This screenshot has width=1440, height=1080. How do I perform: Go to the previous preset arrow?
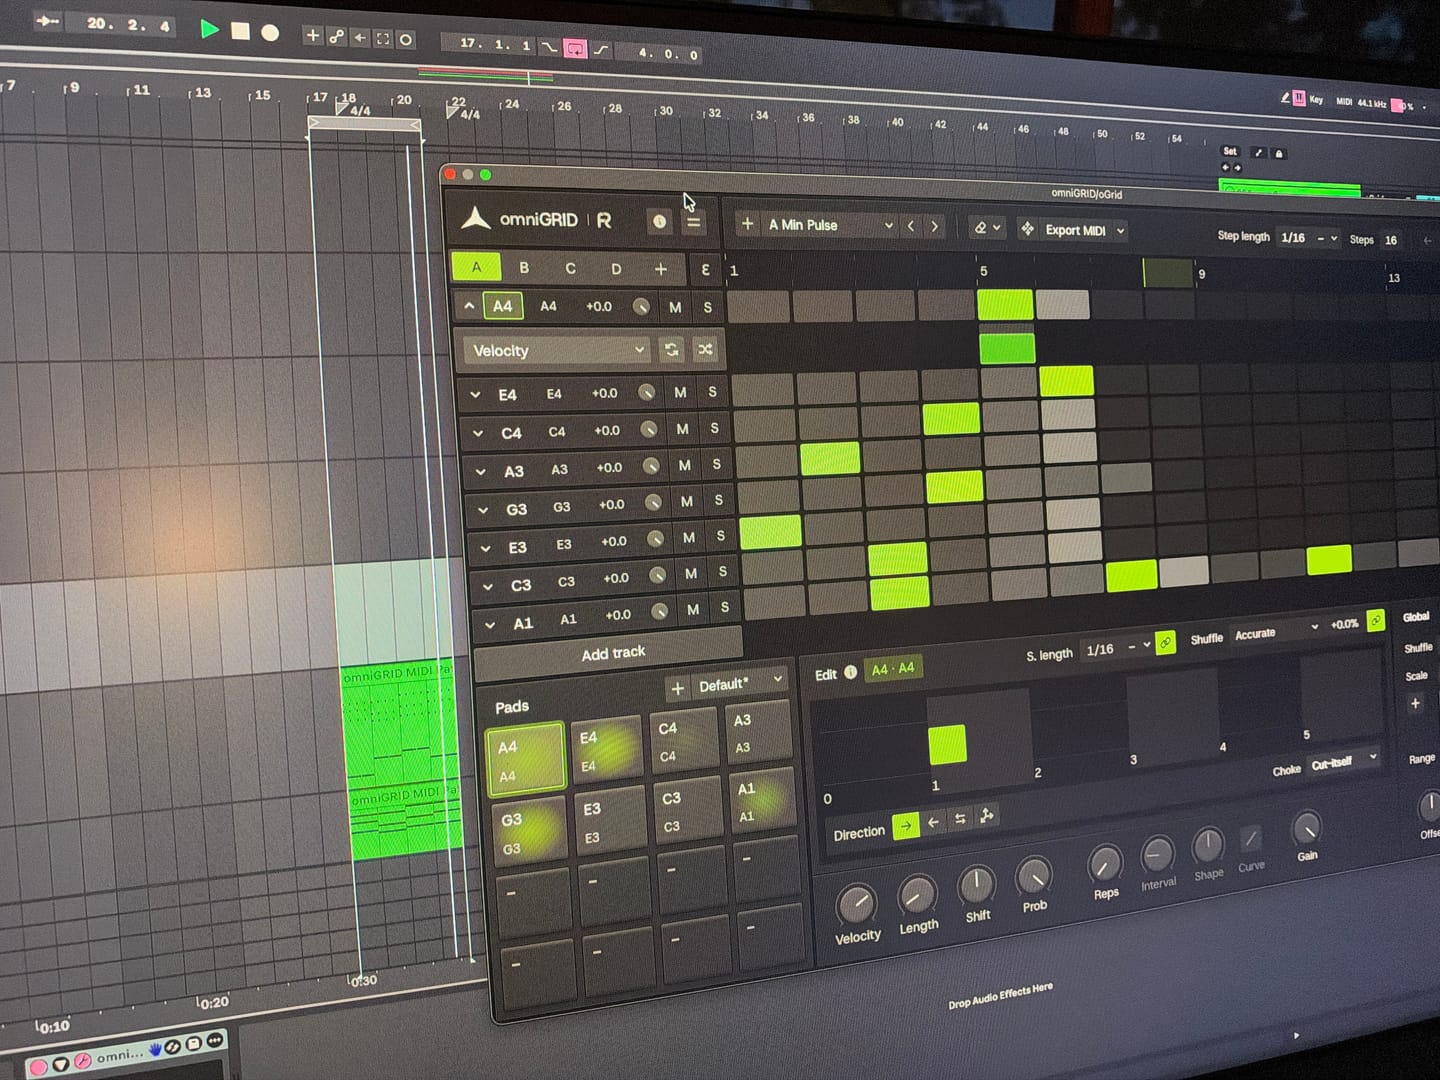(911, 226)
